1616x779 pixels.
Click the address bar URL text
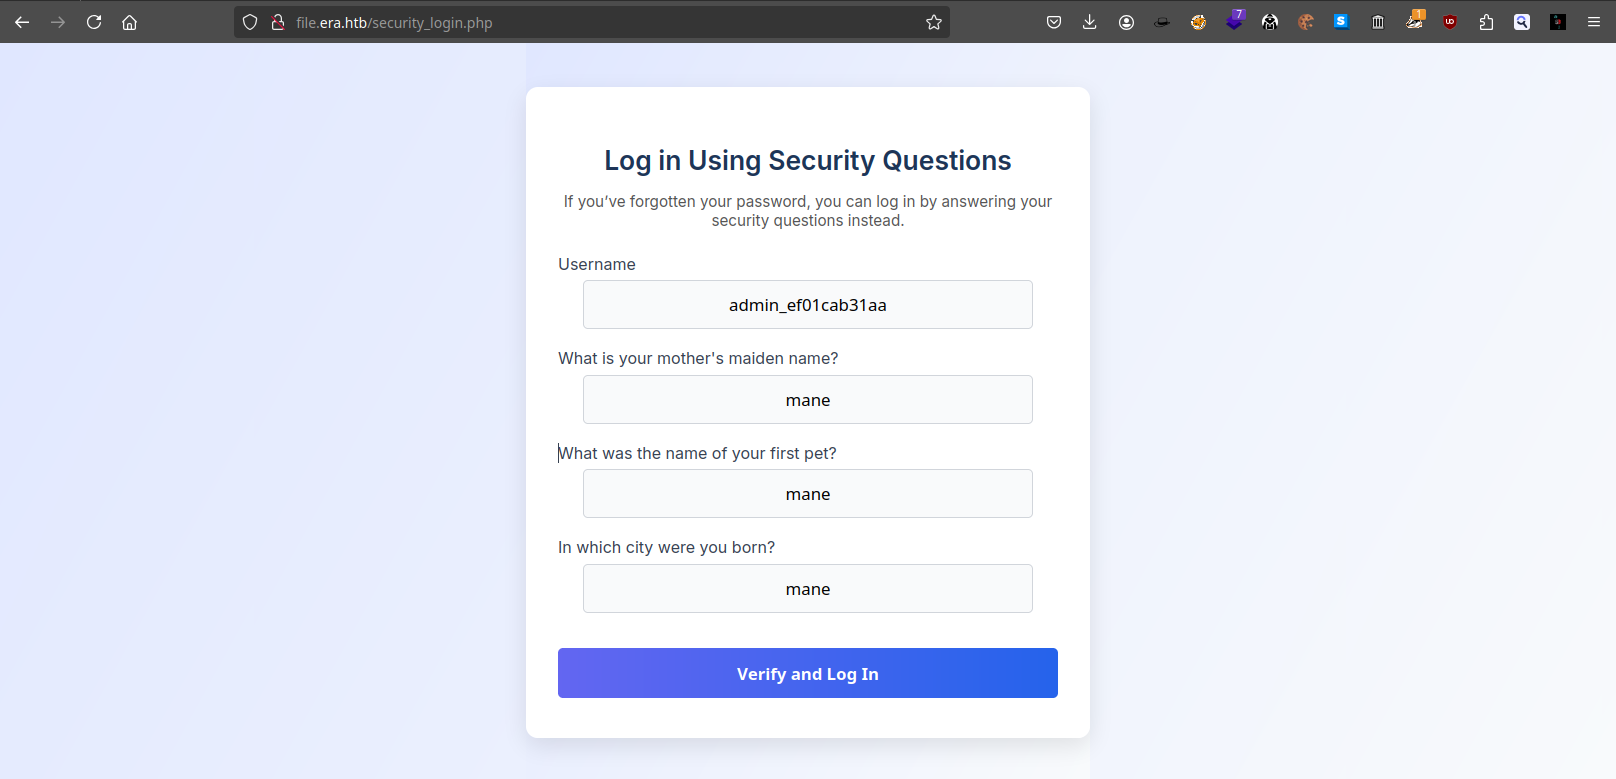394,22
